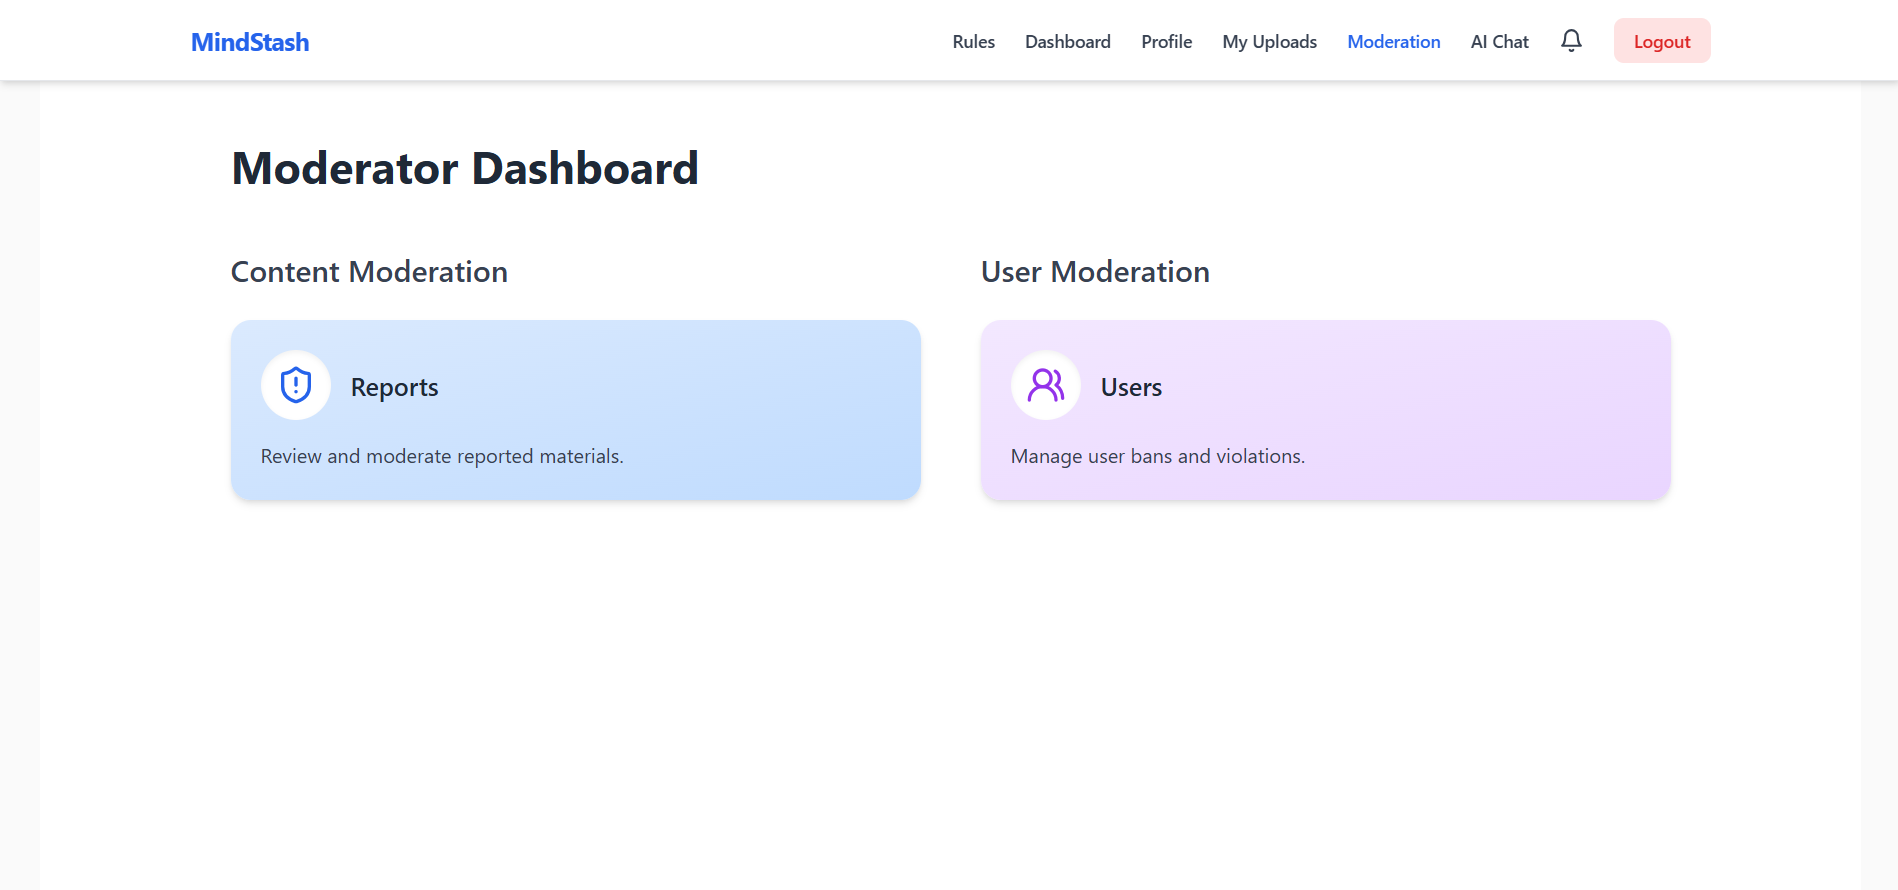The image size is (1898, 890).
Task: Open the Profile page
Action: tap(1166, 42)
